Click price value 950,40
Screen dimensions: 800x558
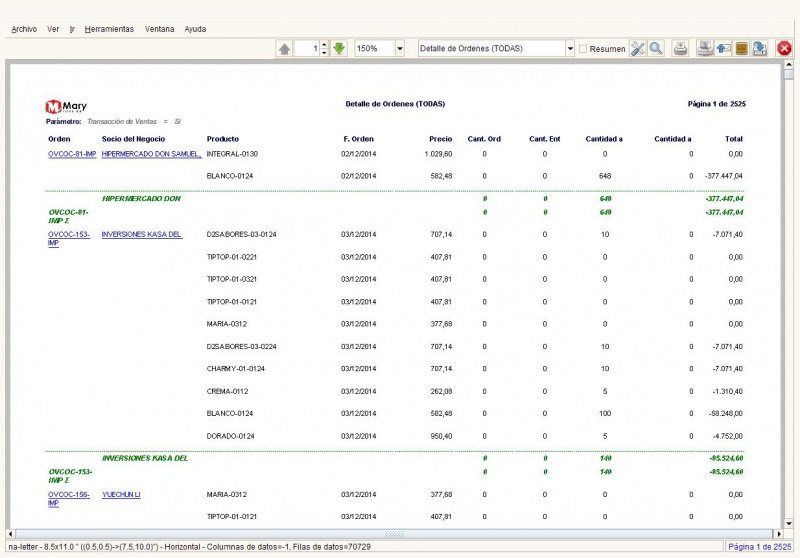(x=441, y=436)
